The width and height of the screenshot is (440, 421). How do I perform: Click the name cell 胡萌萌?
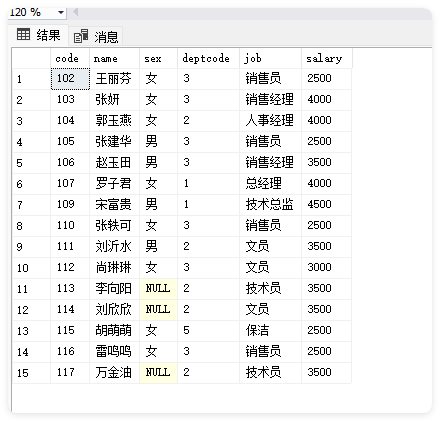click(x=114, y=331)
